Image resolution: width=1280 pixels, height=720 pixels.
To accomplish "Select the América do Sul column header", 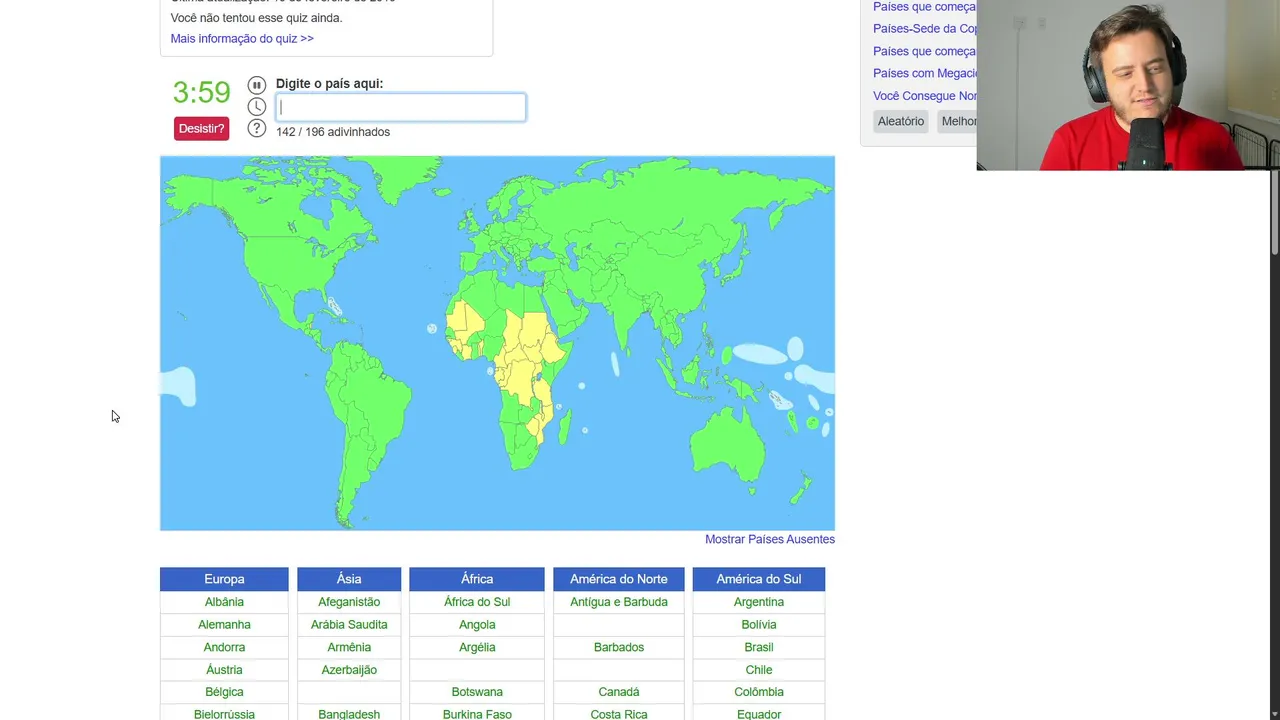I will click(759, 579).
